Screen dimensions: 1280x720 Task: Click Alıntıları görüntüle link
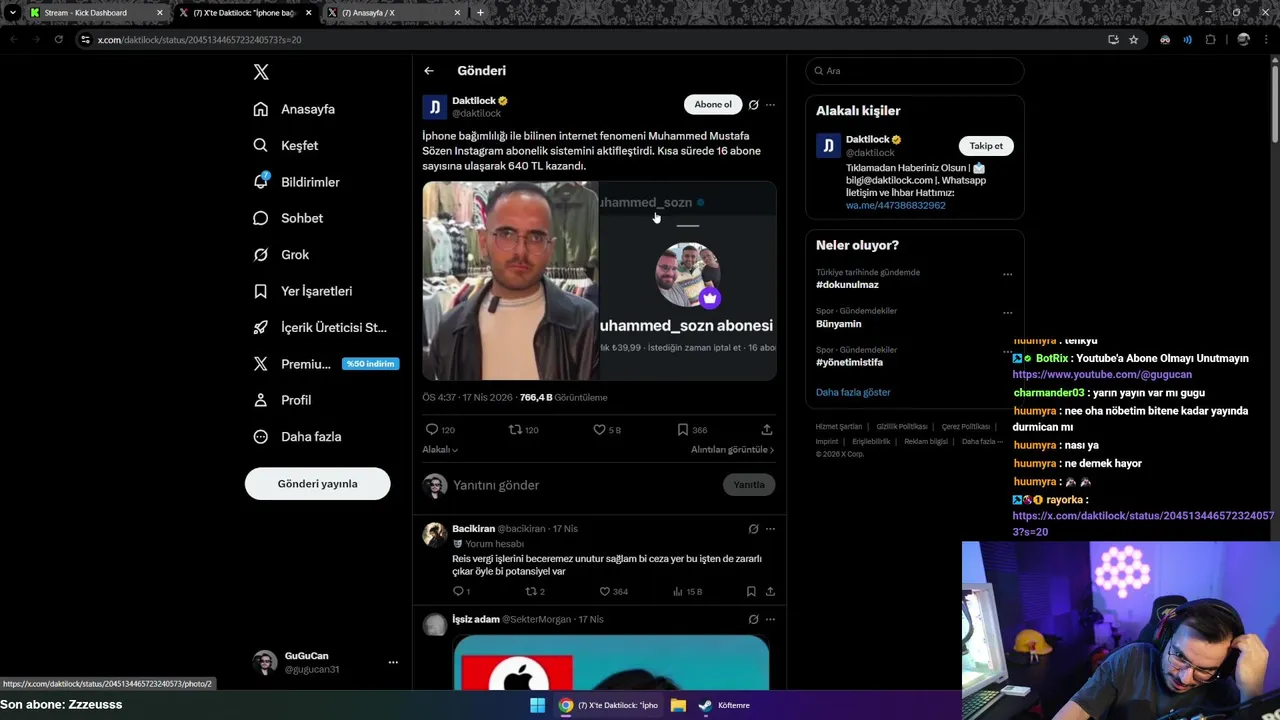(x=733, y=450)
